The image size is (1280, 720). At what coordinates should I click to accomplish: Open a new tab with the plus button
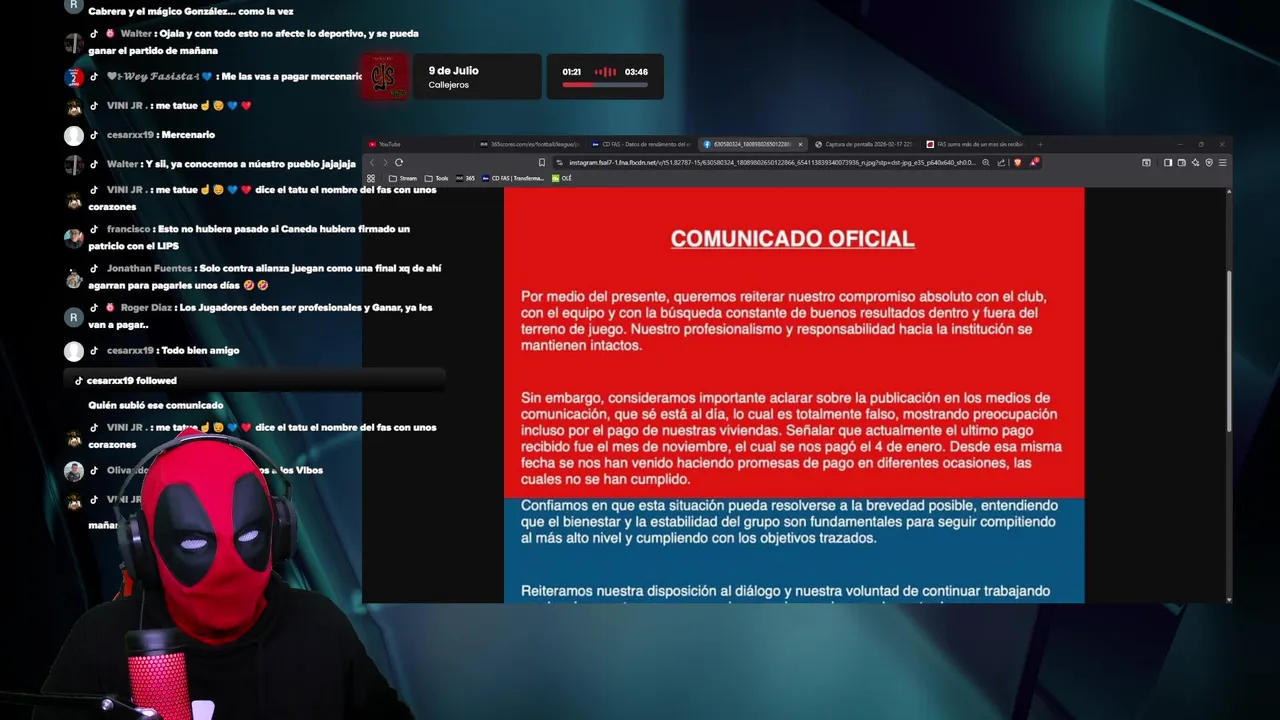(x=1040, y=144)
